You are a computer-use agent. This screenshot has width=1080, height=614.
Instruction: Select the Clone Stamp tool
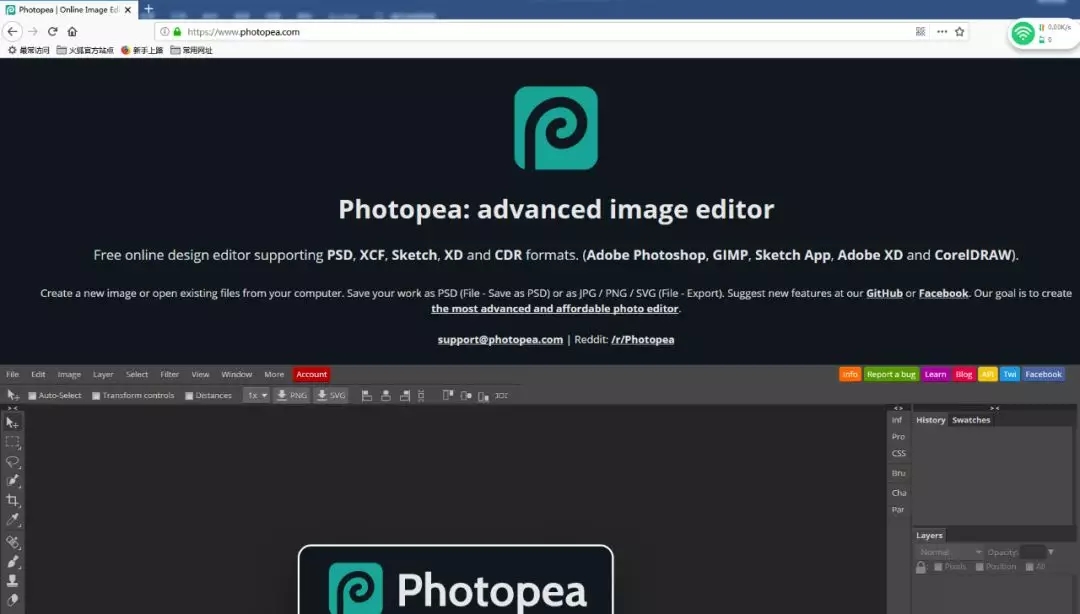pyautogui.click(x=12, y=581)
